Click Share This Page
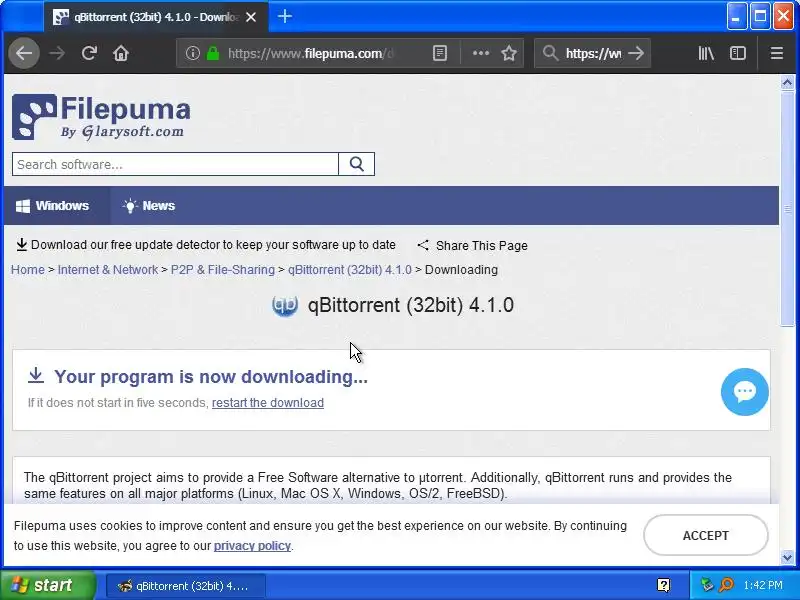 482,246
